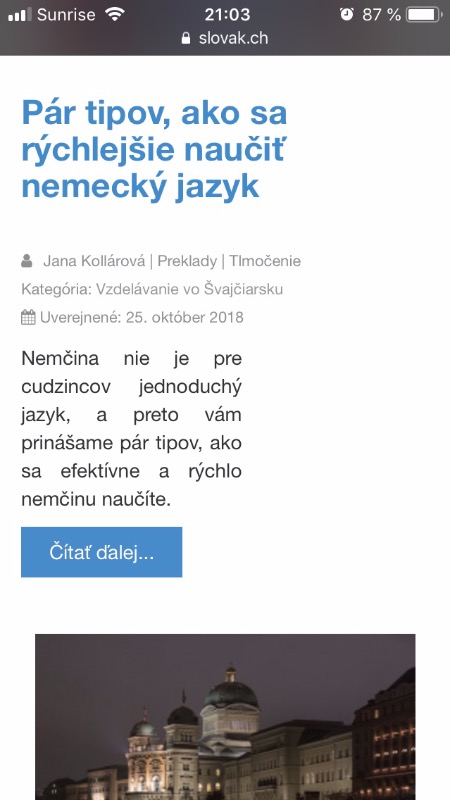Click the article intro paragraph about Nemčina
The height and width of the screenshot is (800, 450).
131,429
